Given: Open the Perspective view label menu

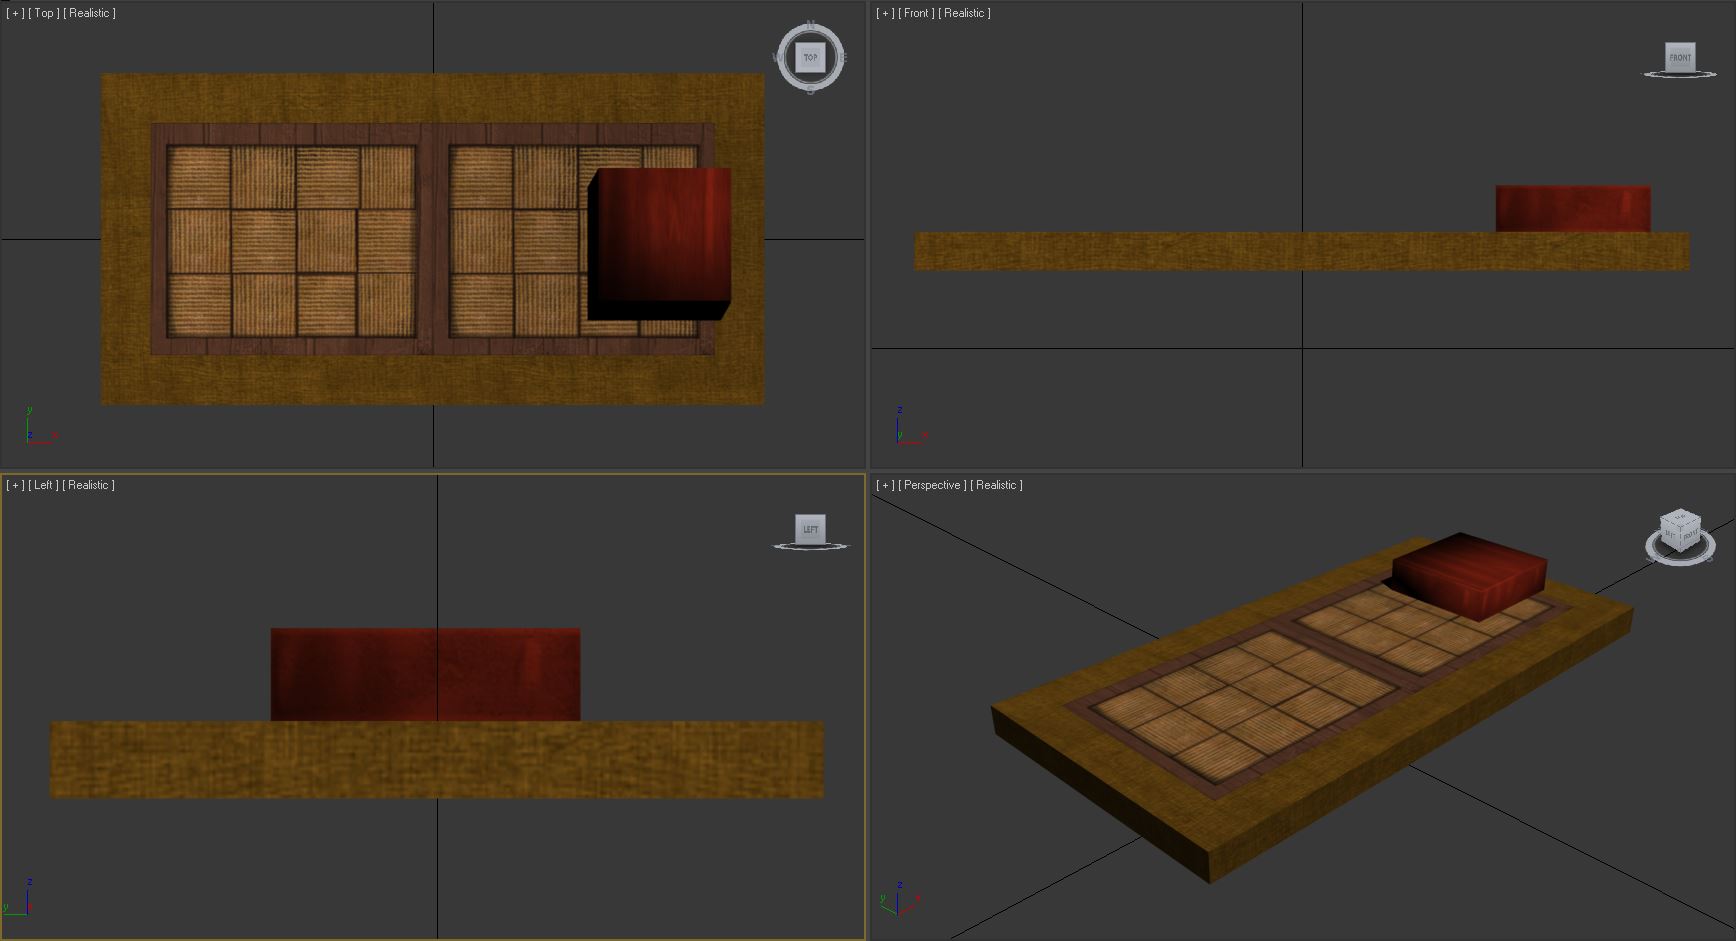Looking at the screenshot, I should pyautogui.click(x=933, y=485).
